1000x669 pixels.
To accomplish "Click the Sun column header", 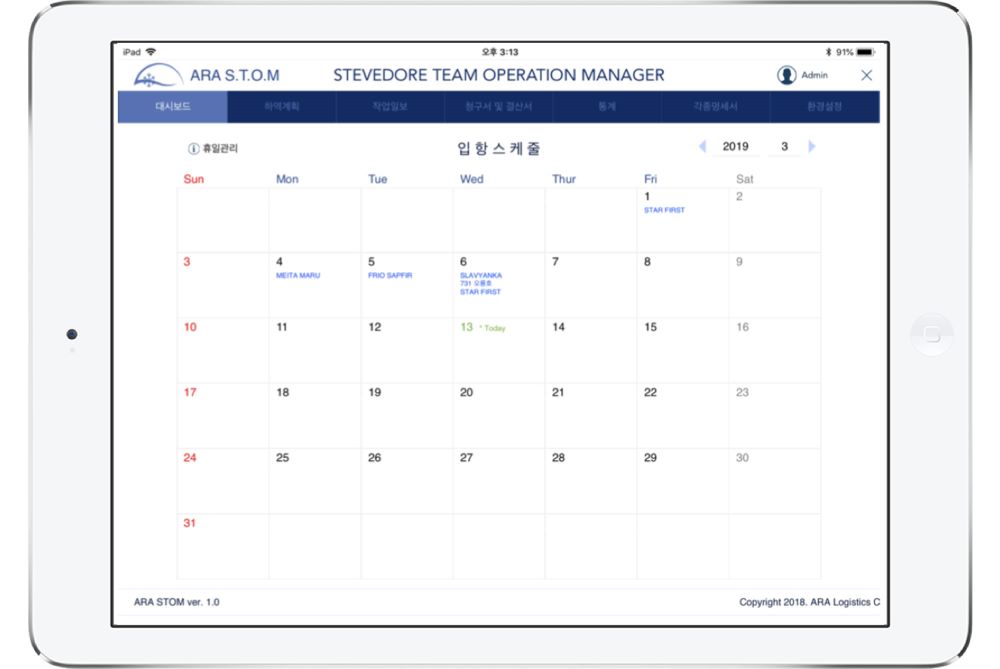I will pyautogui.click(x=194, y=179).
